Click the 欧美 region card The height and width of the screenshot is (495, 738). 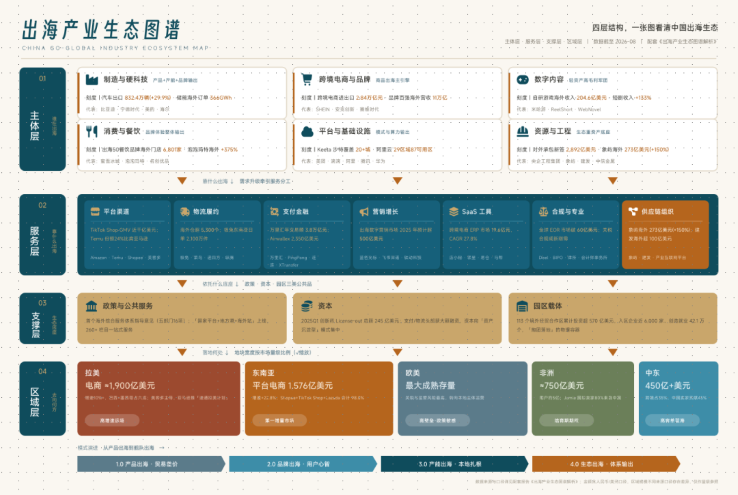point(463,399)
